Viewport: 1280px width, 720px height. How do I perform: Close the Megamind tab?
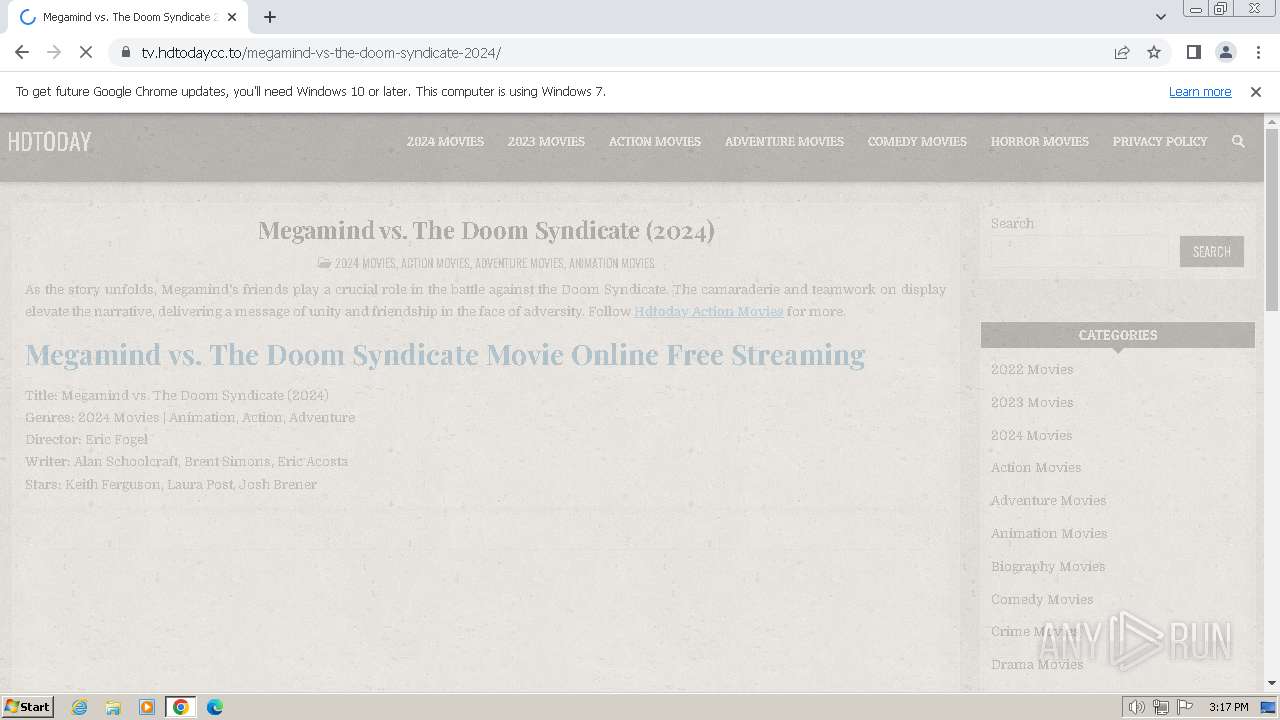232,17
